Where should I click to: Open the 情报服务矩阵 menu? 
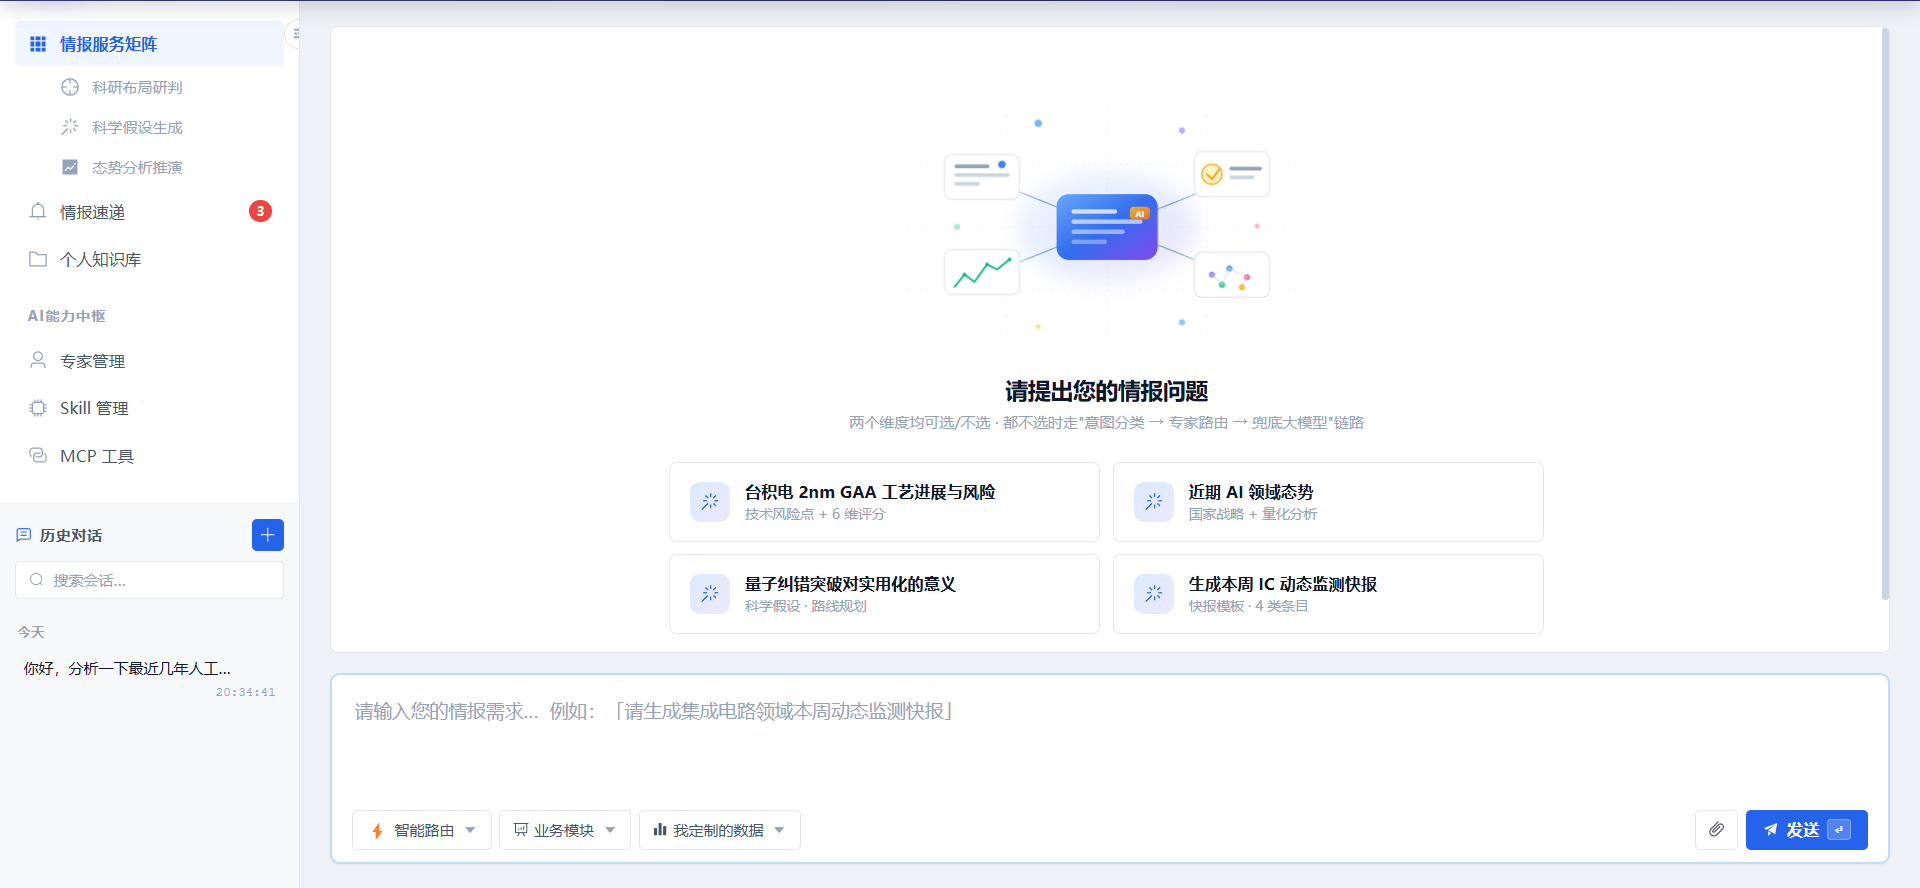tap(149, 44)
